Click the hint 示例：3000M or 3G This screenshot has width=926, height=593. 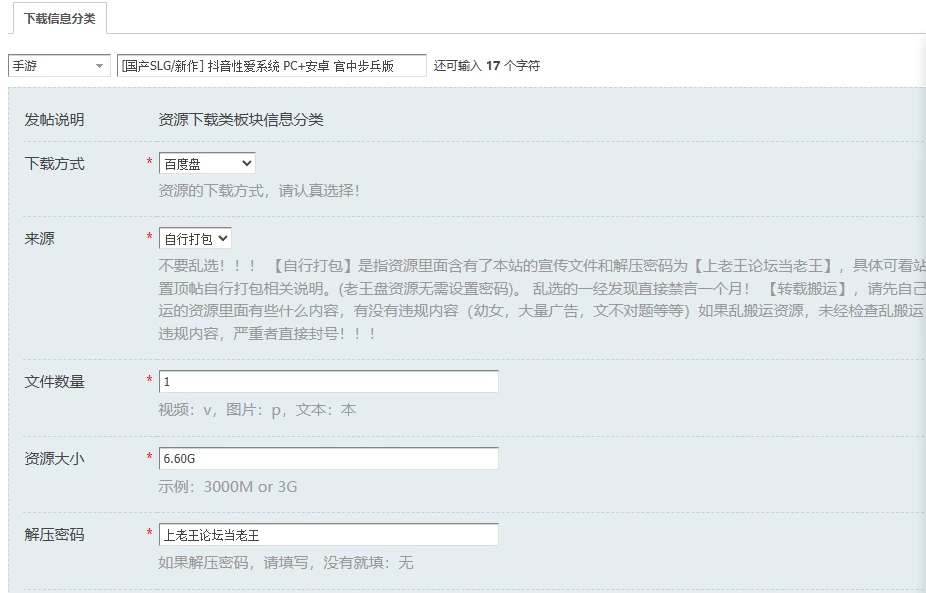click(x=227, y=487)
